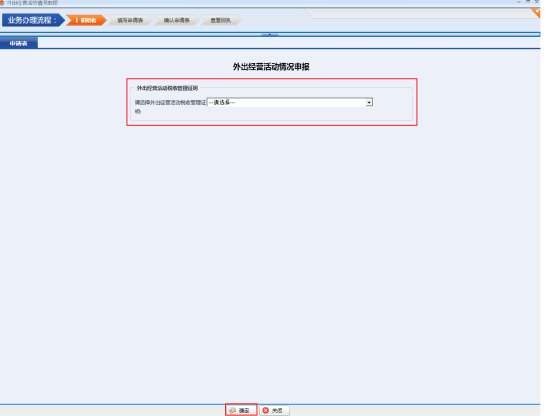This screenshot has width=554, height=416.
Task: Select the 确认申请表 workflow step
Action: tap(176, 20)
